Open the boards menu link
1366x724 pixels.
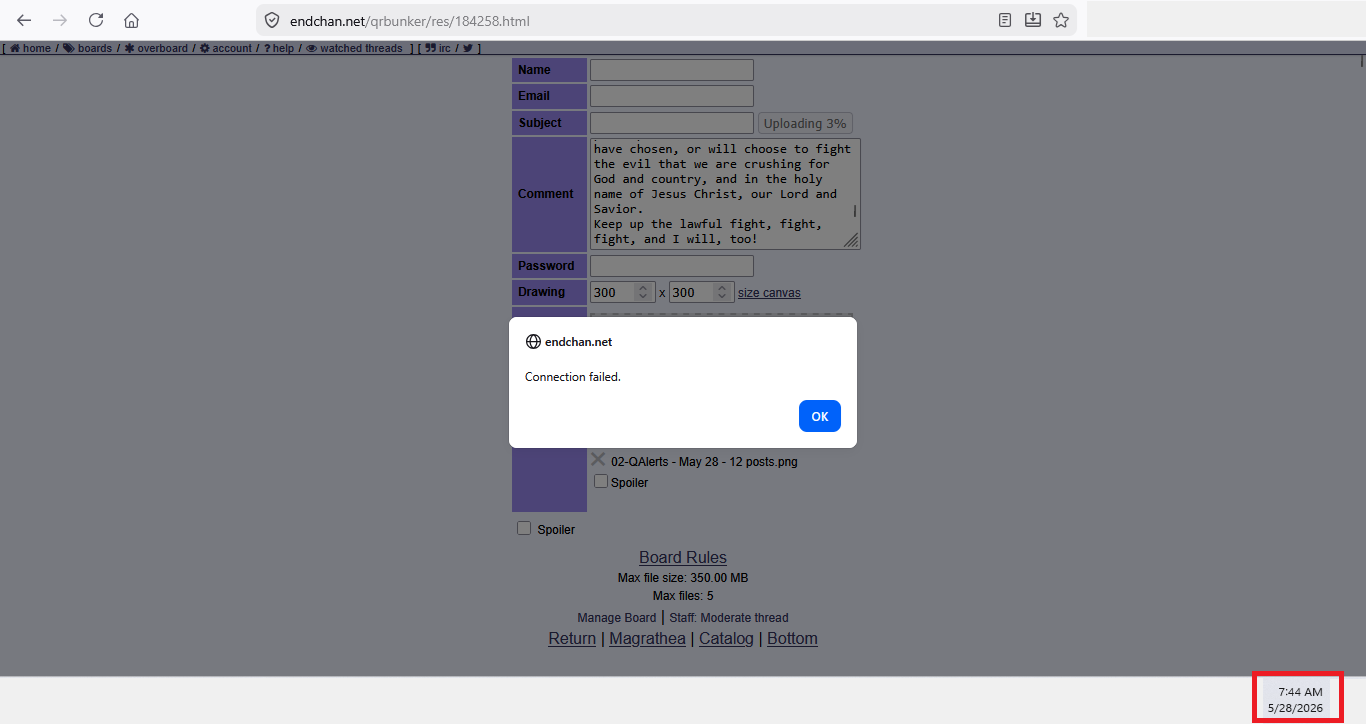tap(88, 48)
